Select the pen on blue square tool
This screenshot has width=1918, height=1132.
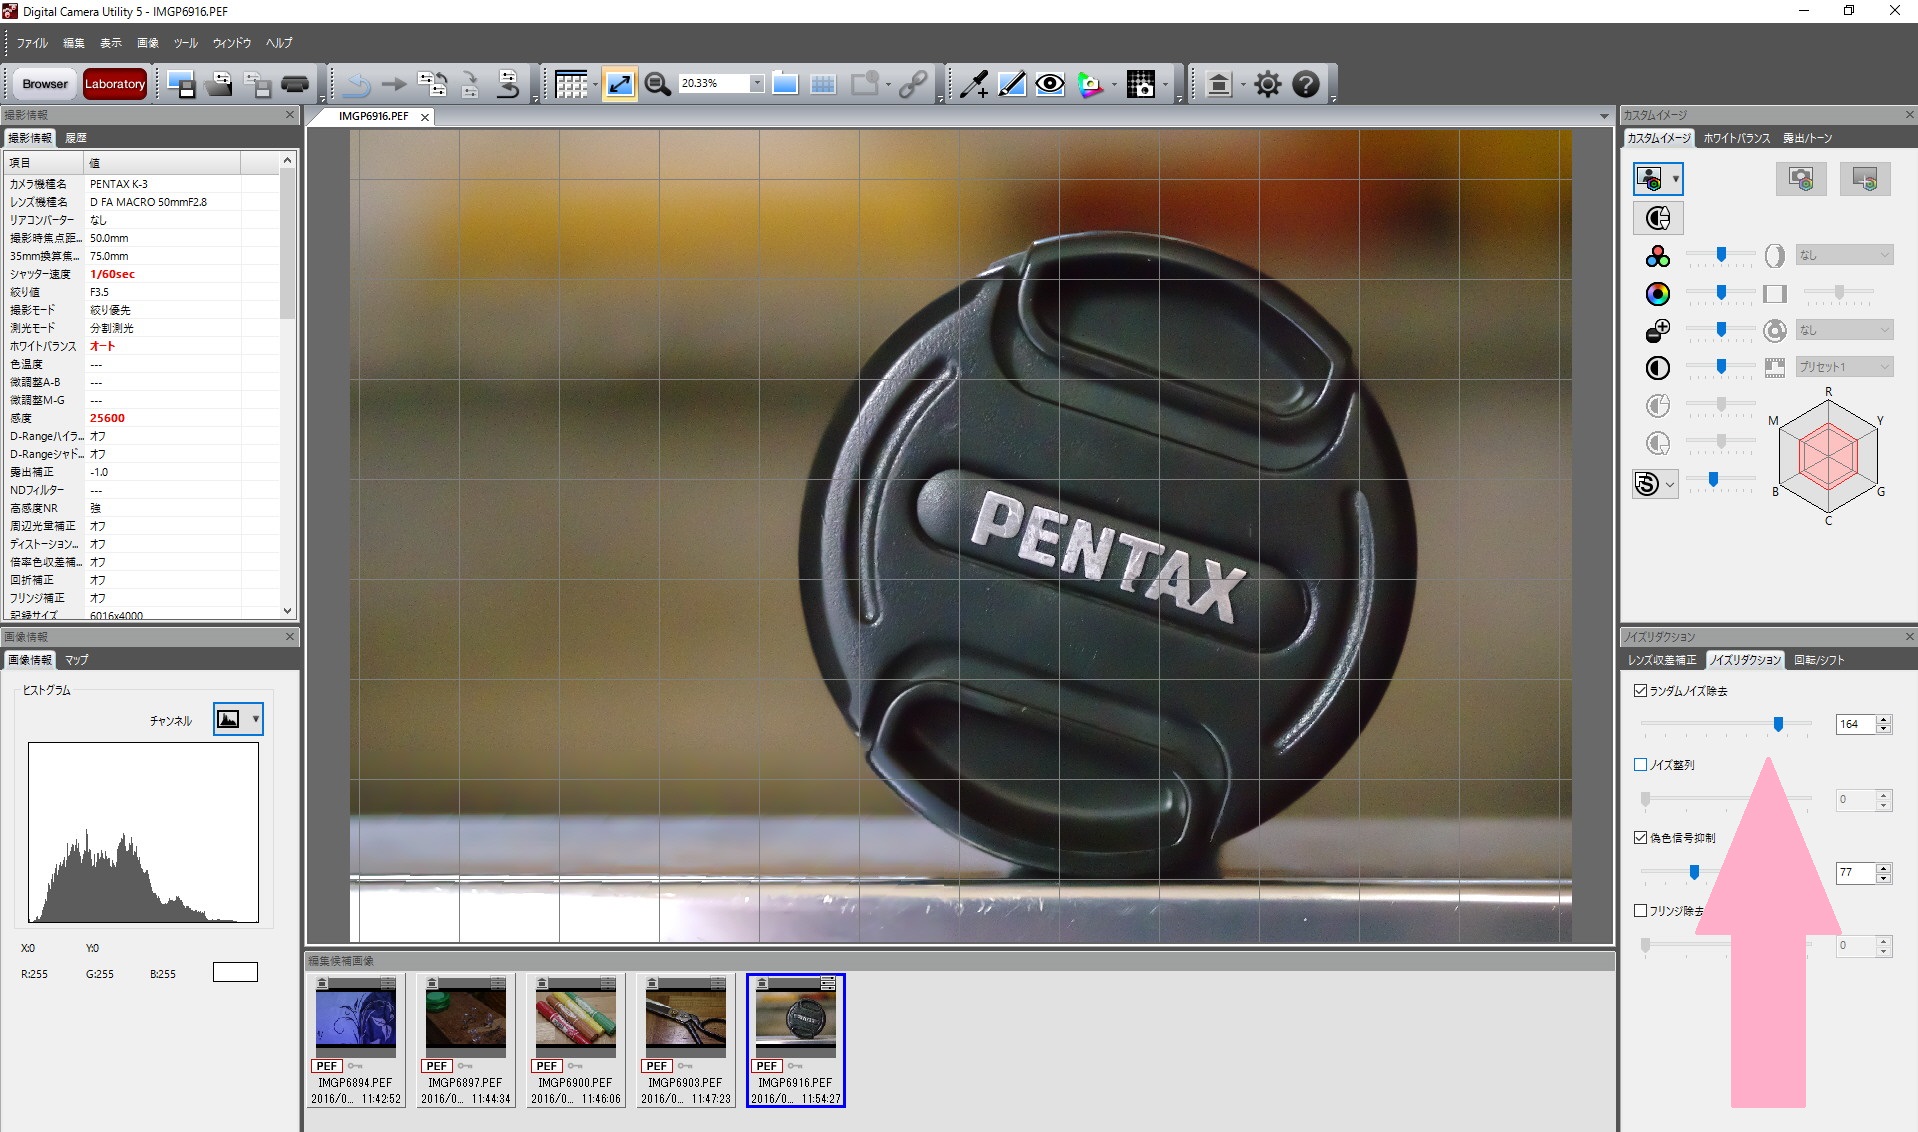tap(1011, 84)
